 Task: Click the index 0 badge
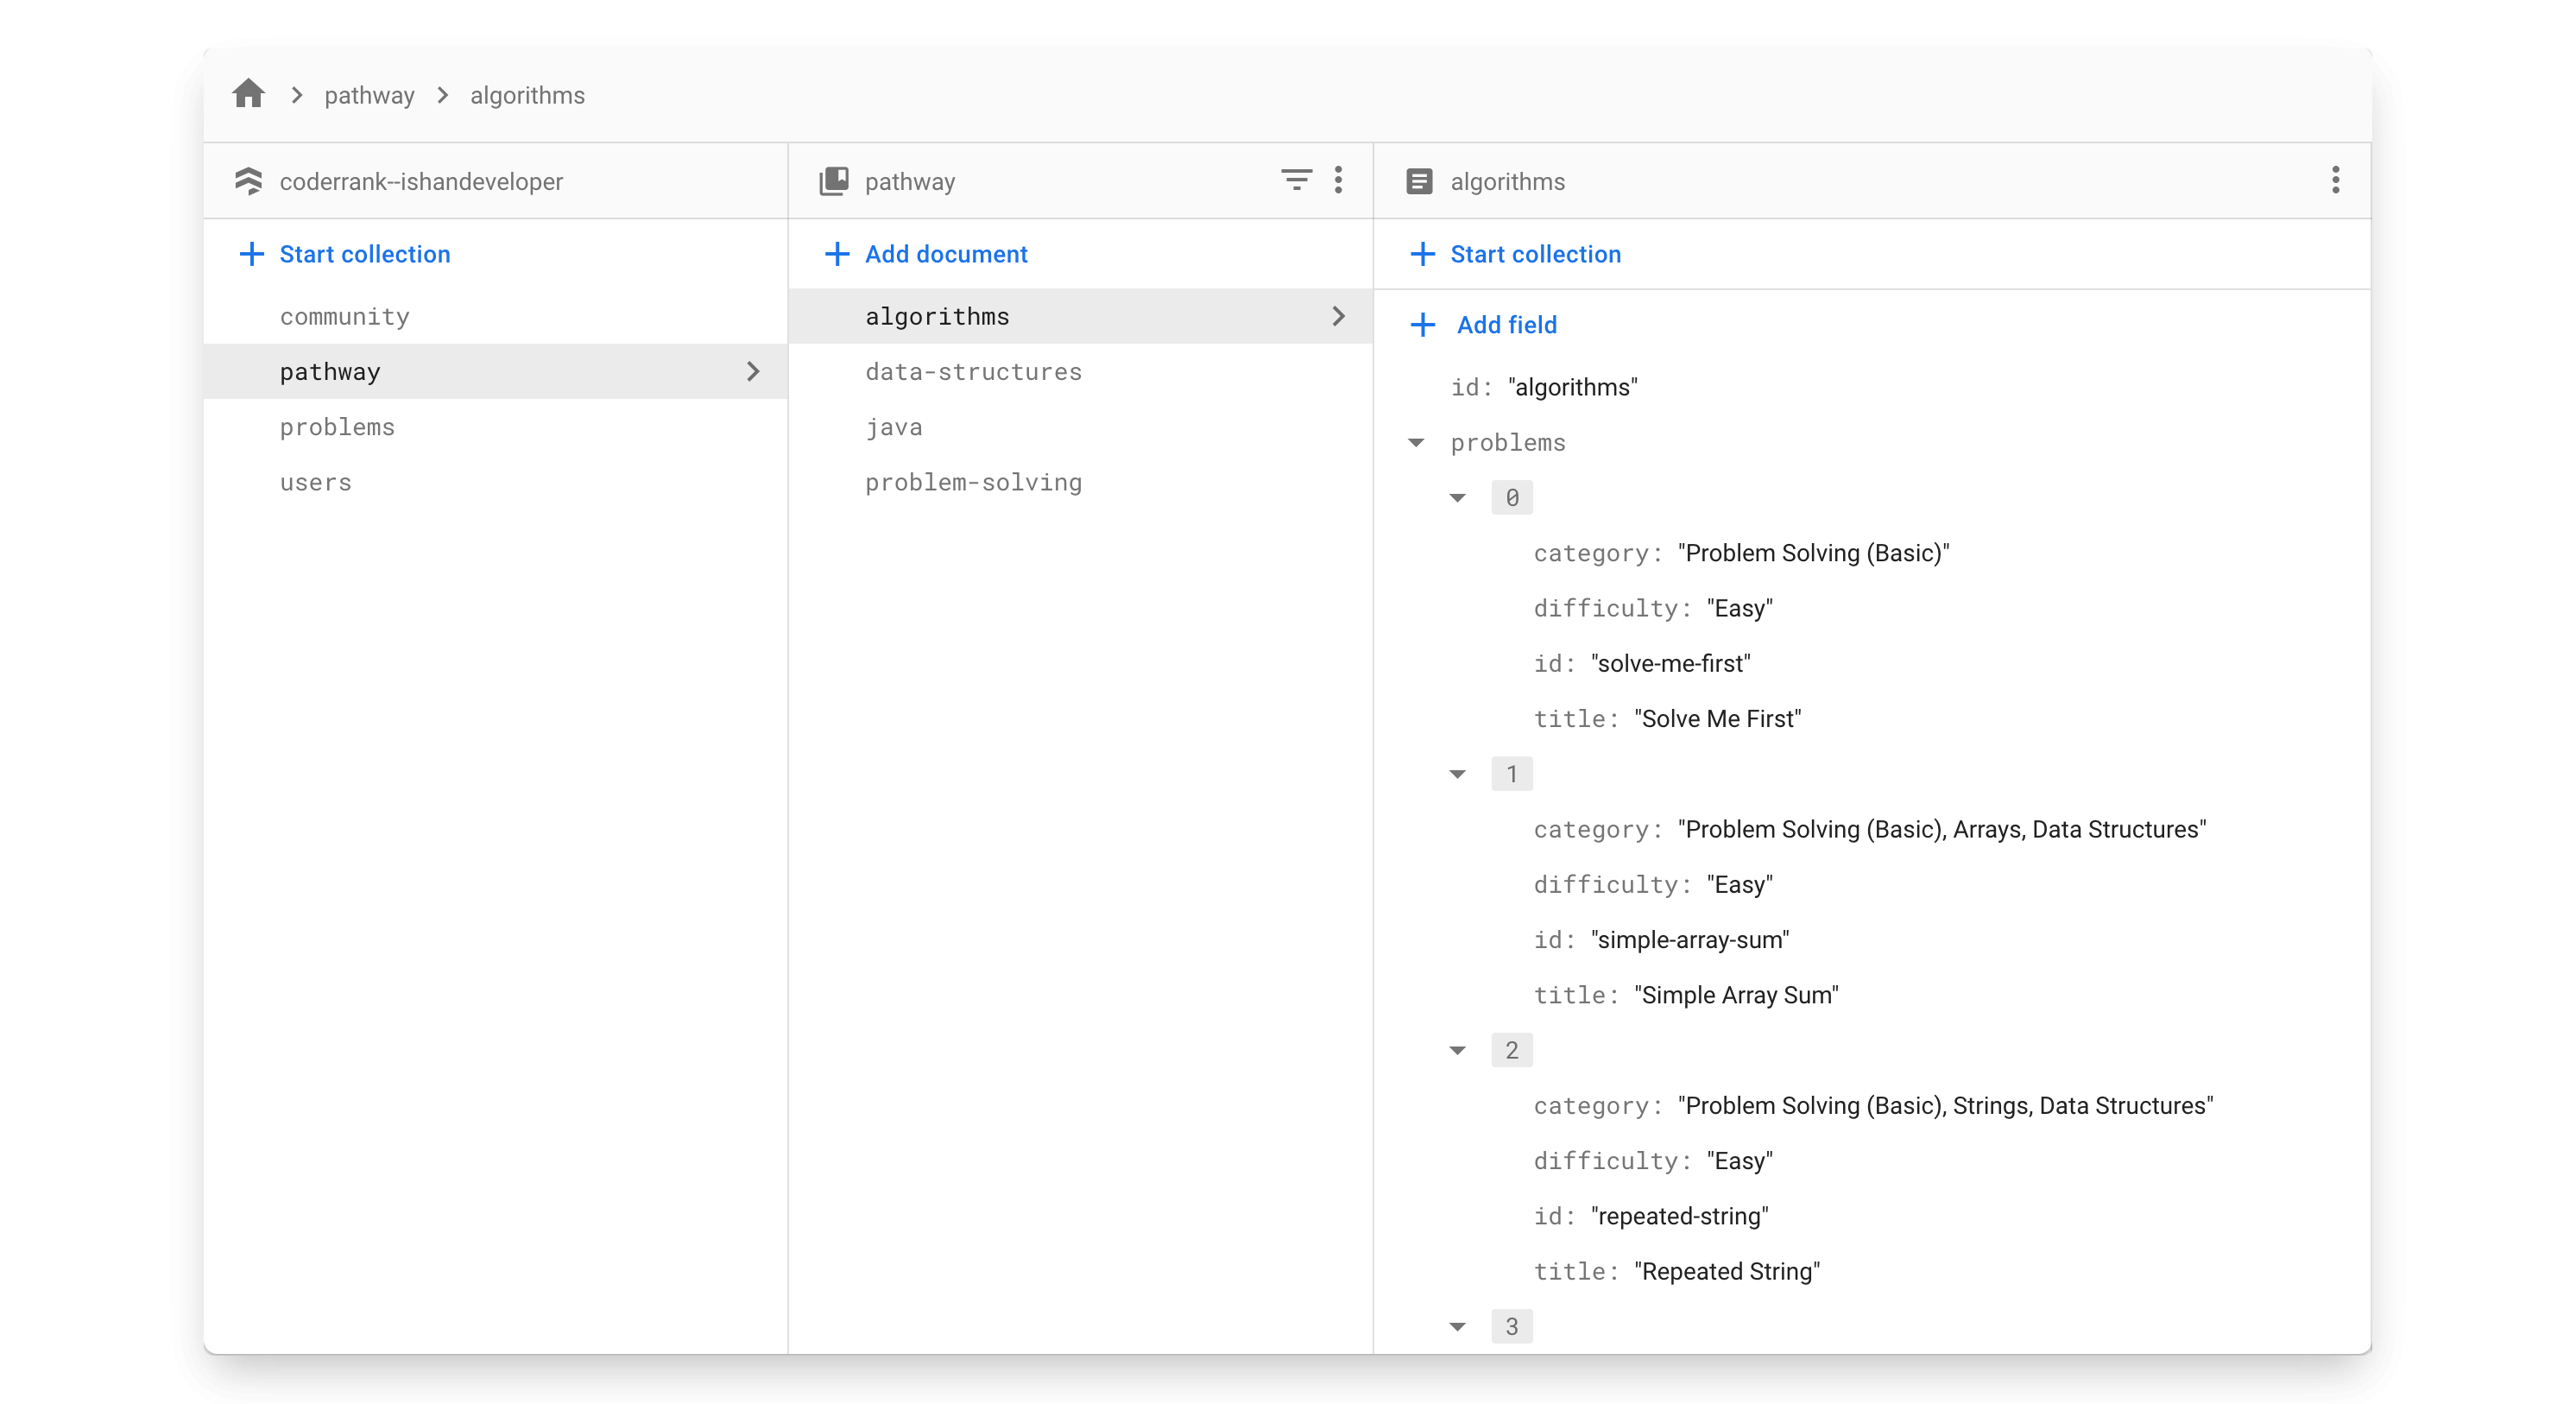(x=1512, y=497)
